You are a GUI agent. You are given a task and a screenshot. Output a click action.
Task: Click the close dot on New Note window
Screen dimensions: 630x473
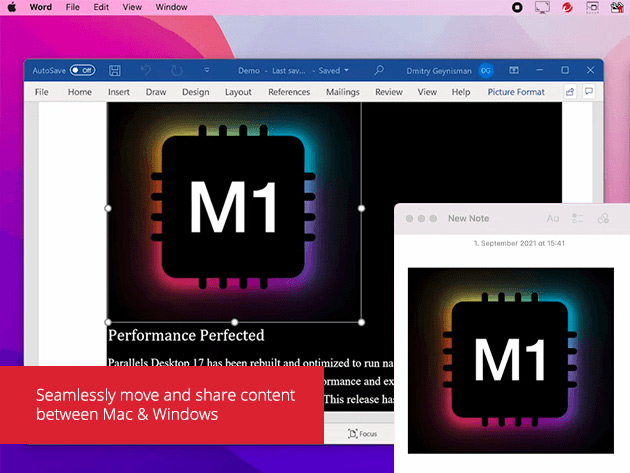point(409,218)
